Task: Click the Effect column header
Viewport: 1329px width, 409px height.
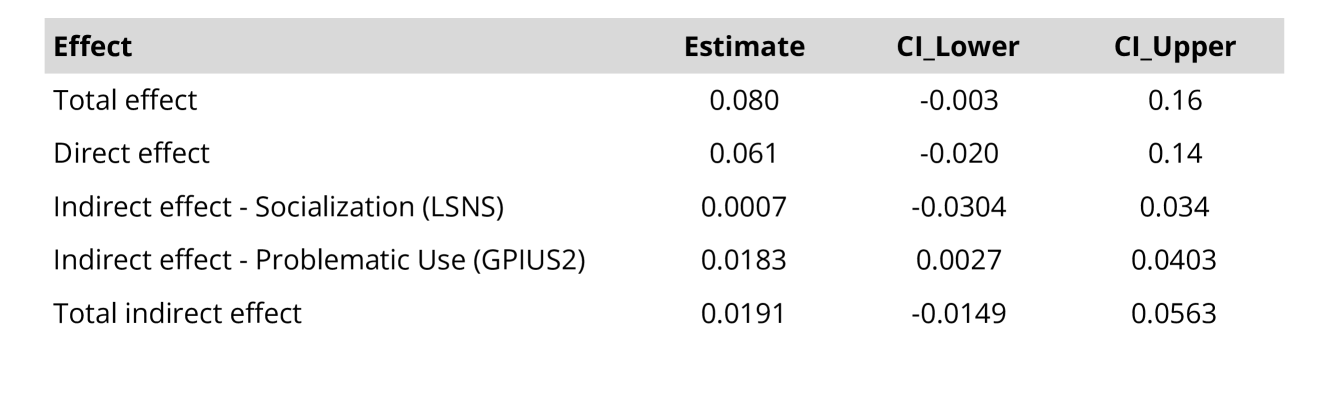Action: [x=93, y=47]
